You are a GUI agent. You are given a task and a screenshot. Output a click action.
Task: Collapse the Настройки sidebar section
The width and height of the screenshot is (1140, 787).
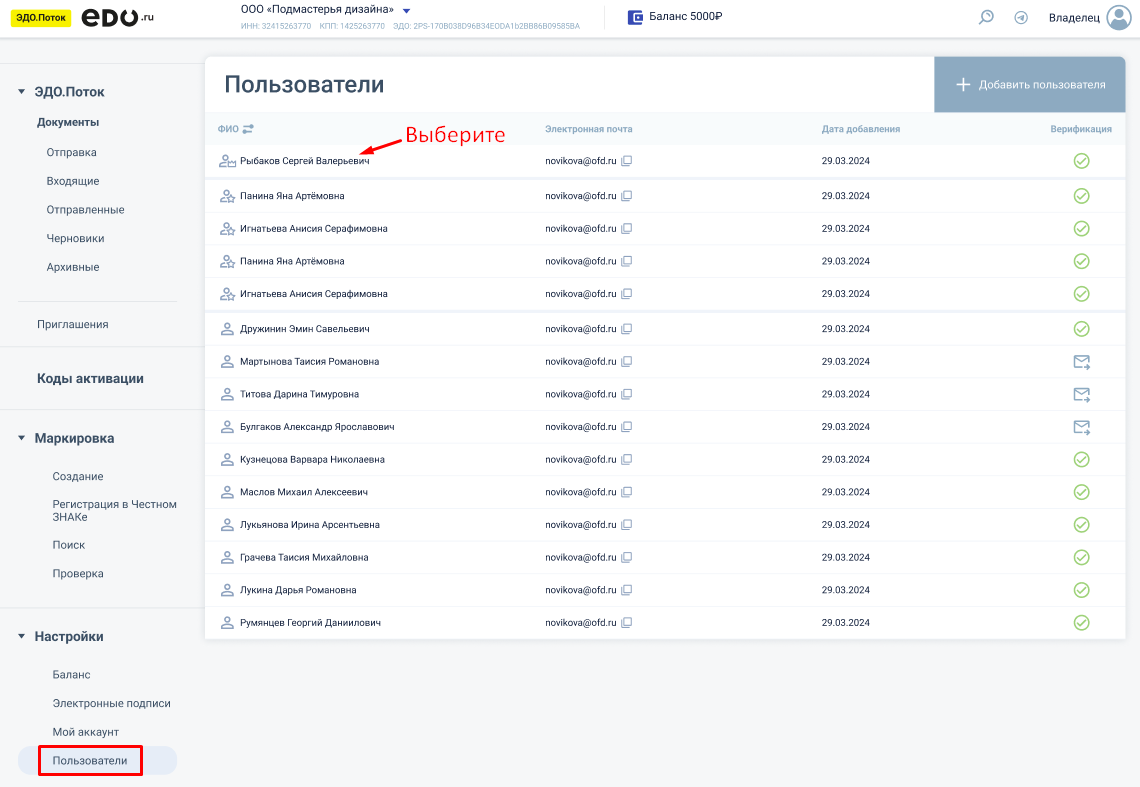(22, 636)
